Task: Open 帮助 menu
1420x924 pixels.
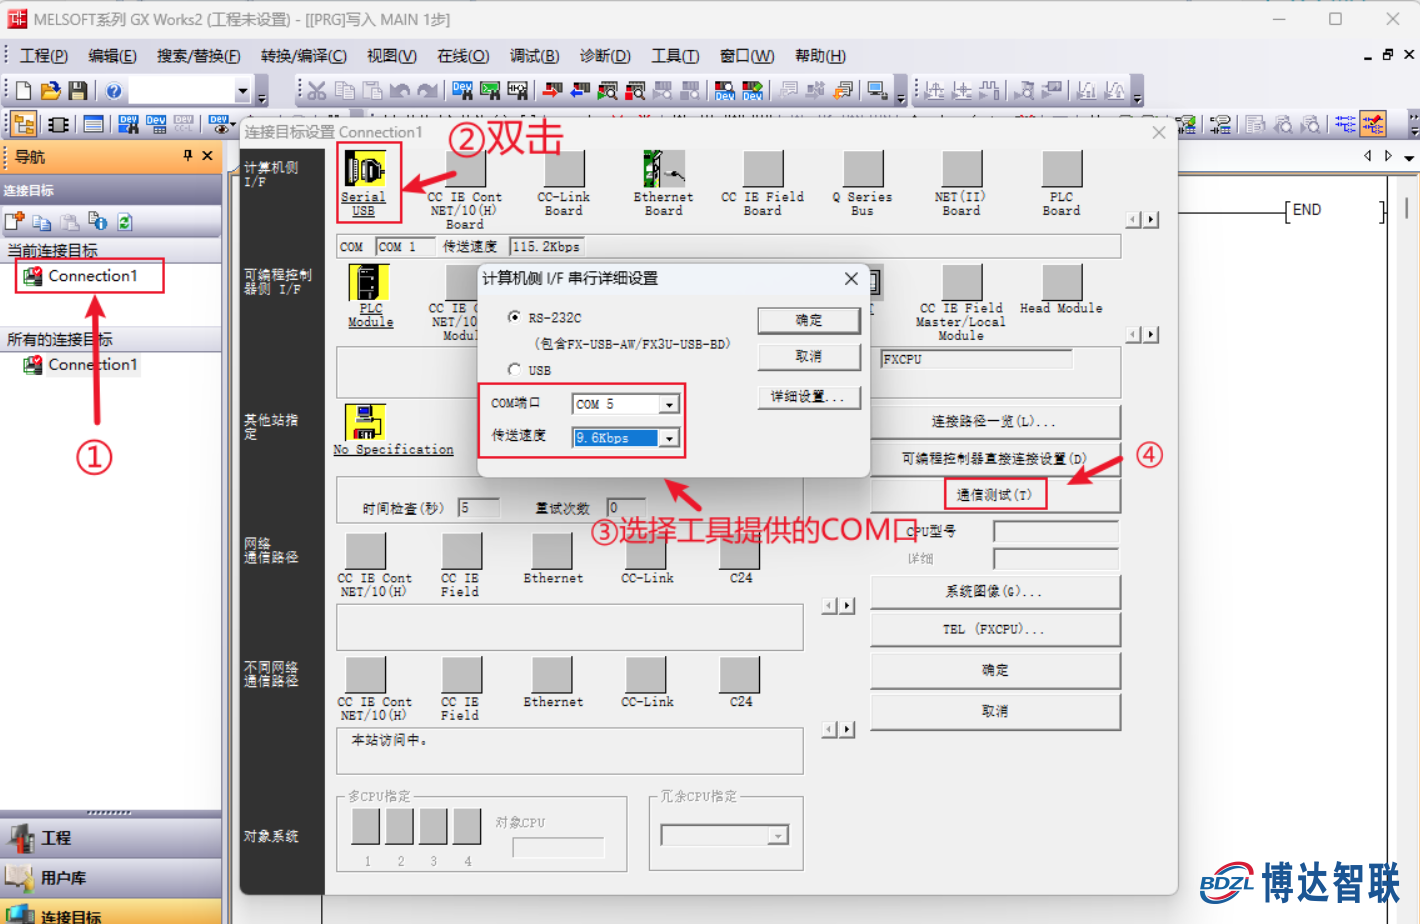Action: [x=820, y=56]
